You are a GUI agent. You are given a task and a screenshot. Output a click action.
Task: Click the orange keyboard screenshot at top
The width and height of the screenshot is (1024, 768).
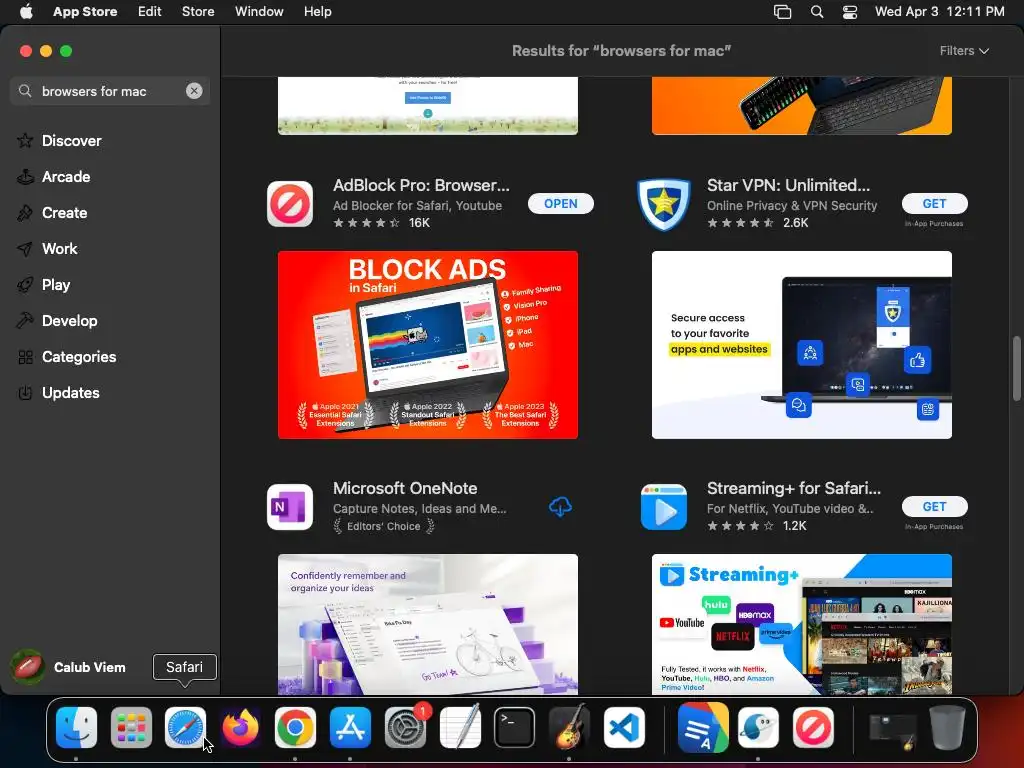801,106
